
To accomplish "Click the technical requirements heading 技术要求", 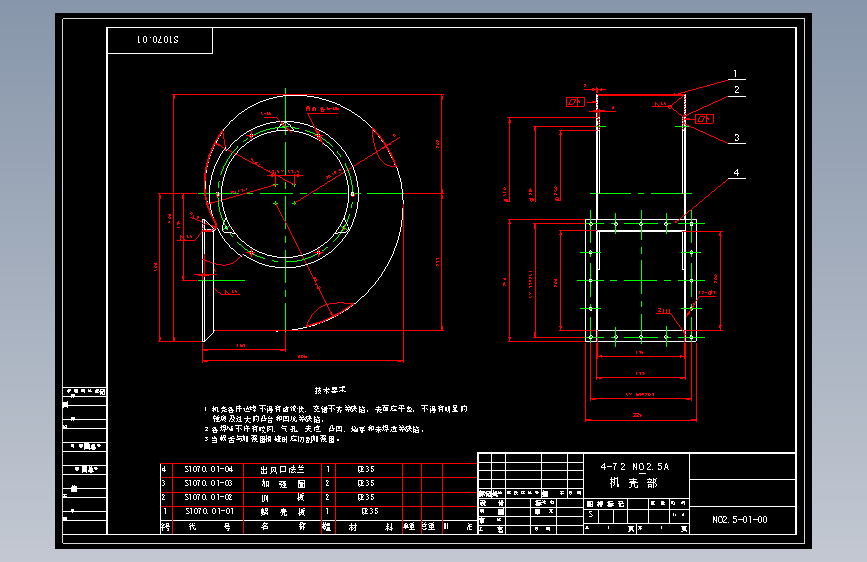I will 330,390.
